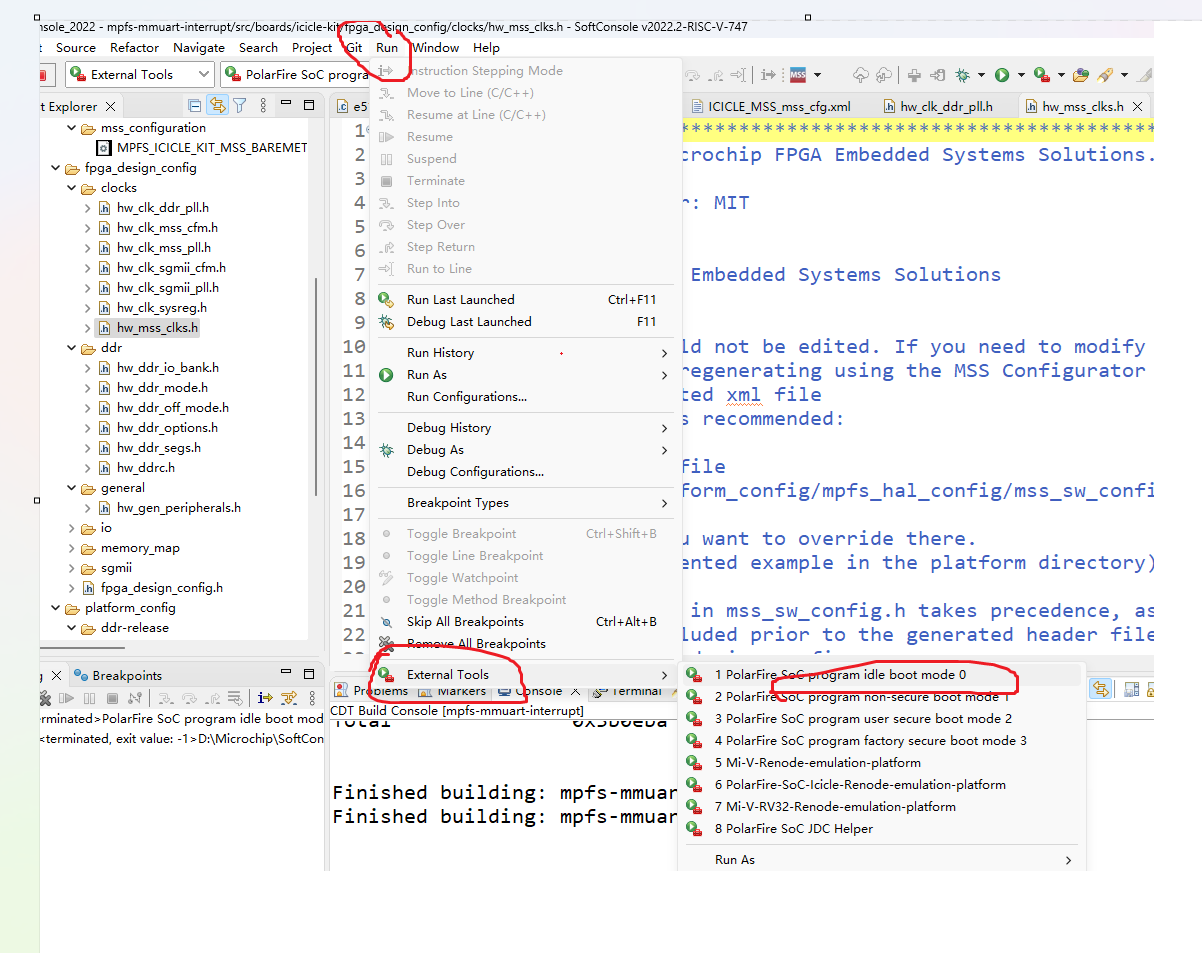Switch to hw_clk_ddr_pll.h editor tab
Screen dimensions: 1202x953
pos(937,106)
